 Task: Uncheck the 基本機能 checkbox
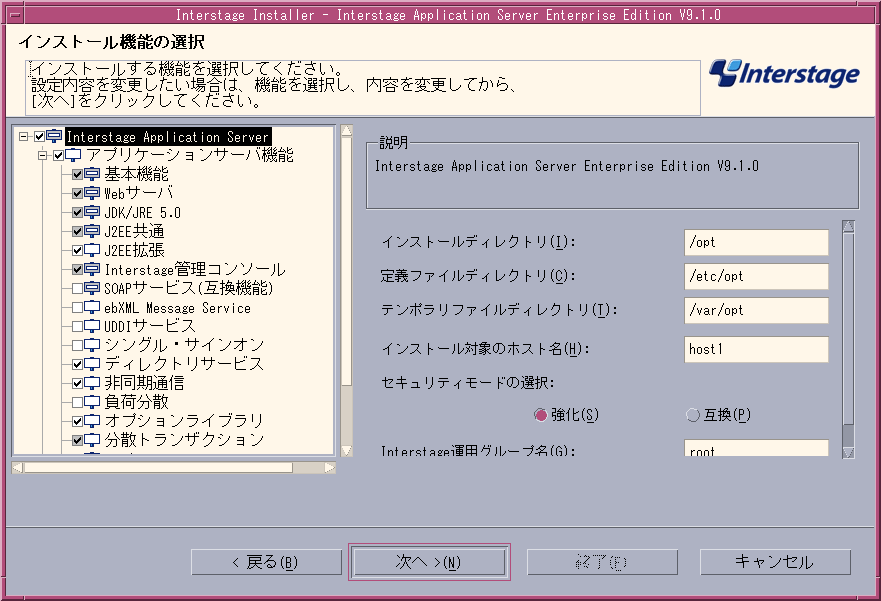[78, 175]
